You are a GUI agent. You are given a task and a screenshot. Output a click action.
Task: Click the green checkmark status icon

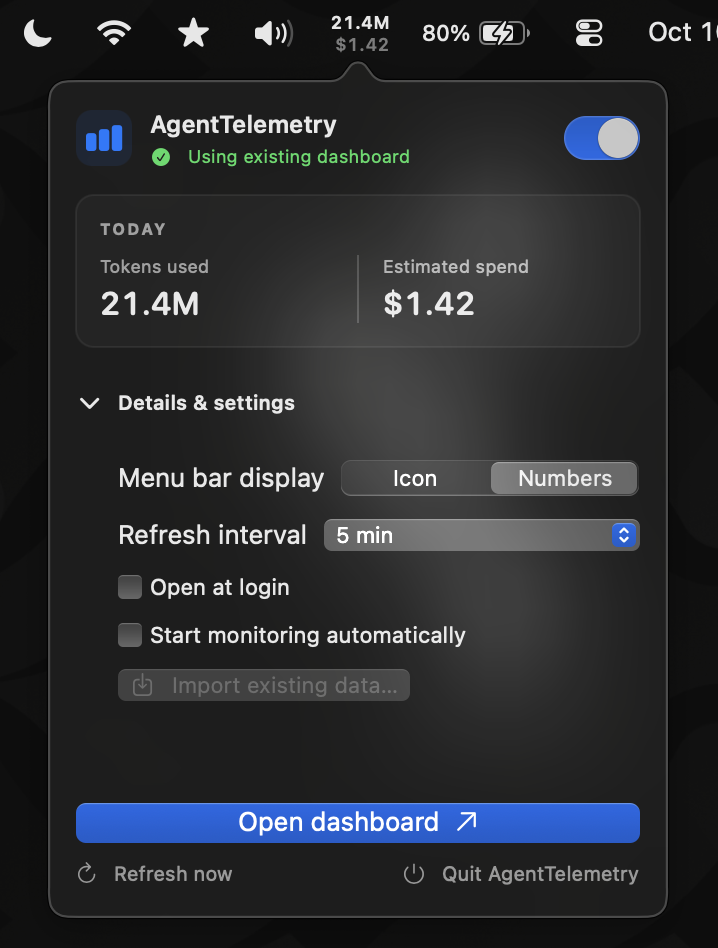(x=161, y=158)
